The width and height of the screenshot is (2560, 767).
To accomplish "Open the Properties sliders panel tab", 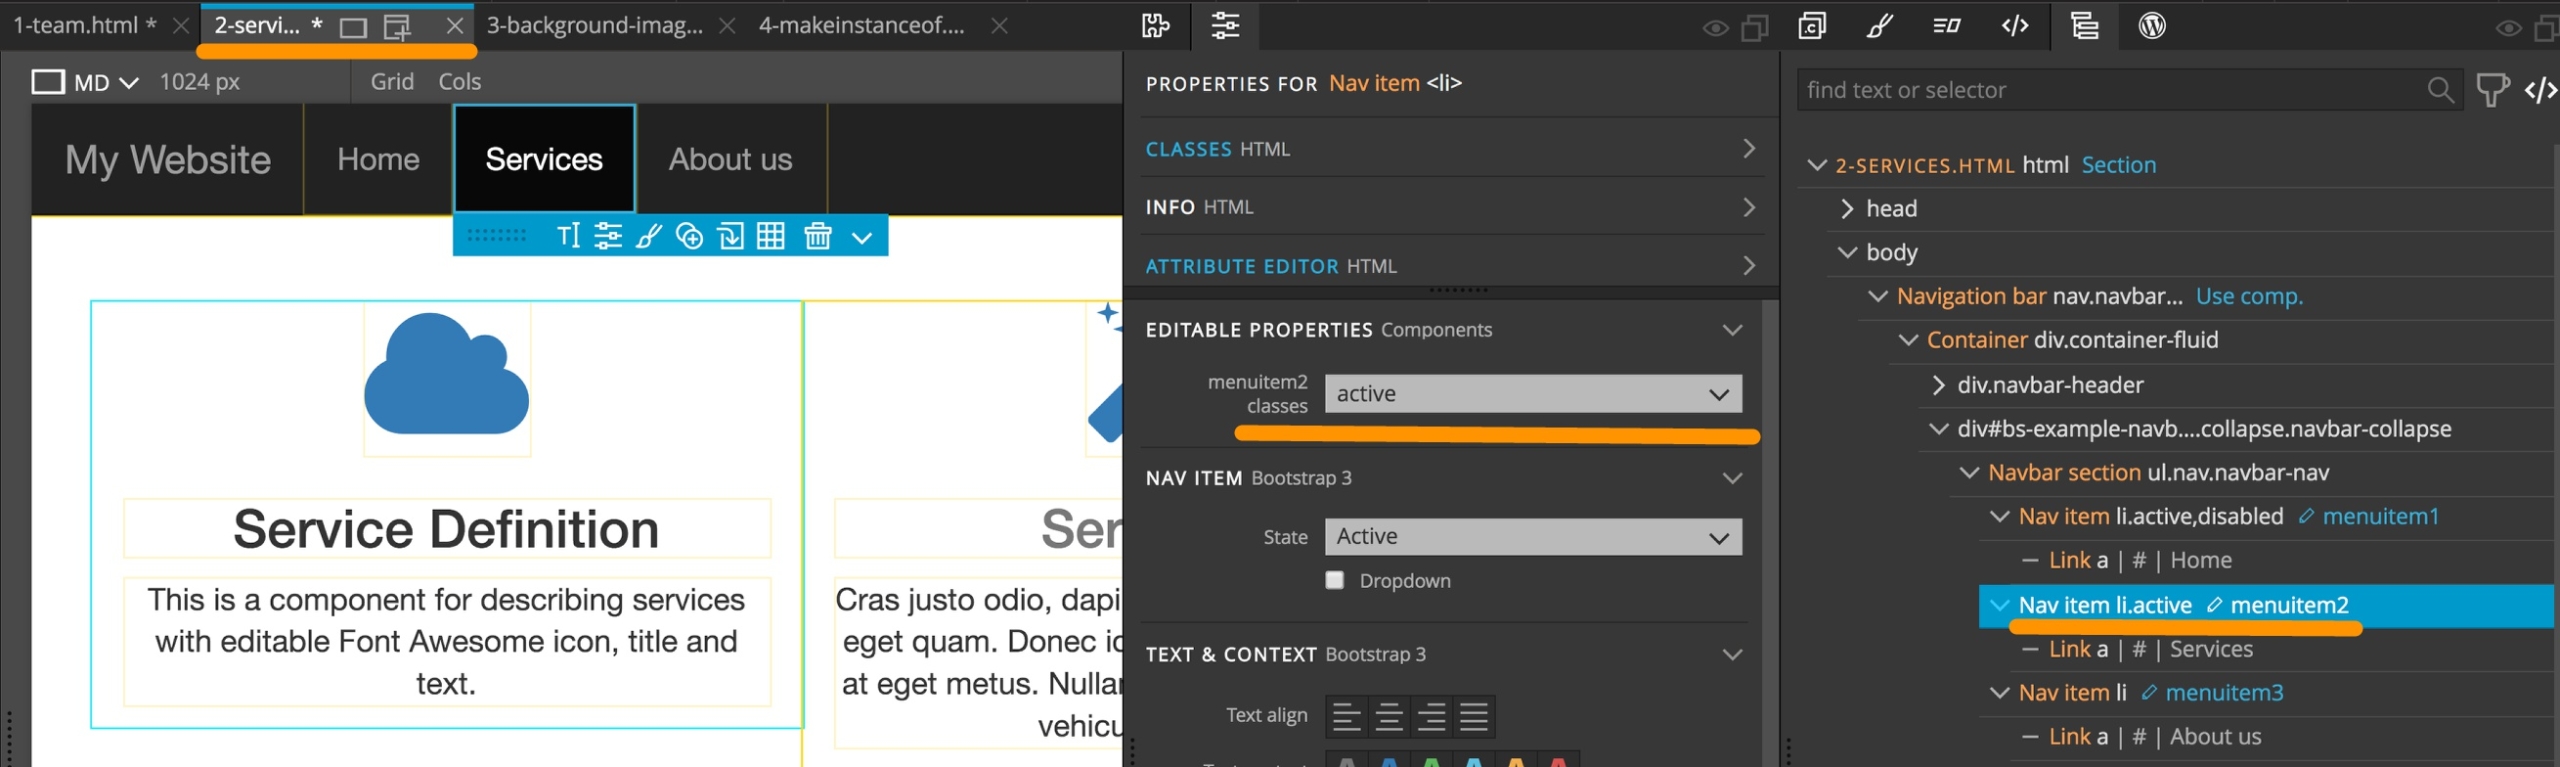I will pos(1225,26).
